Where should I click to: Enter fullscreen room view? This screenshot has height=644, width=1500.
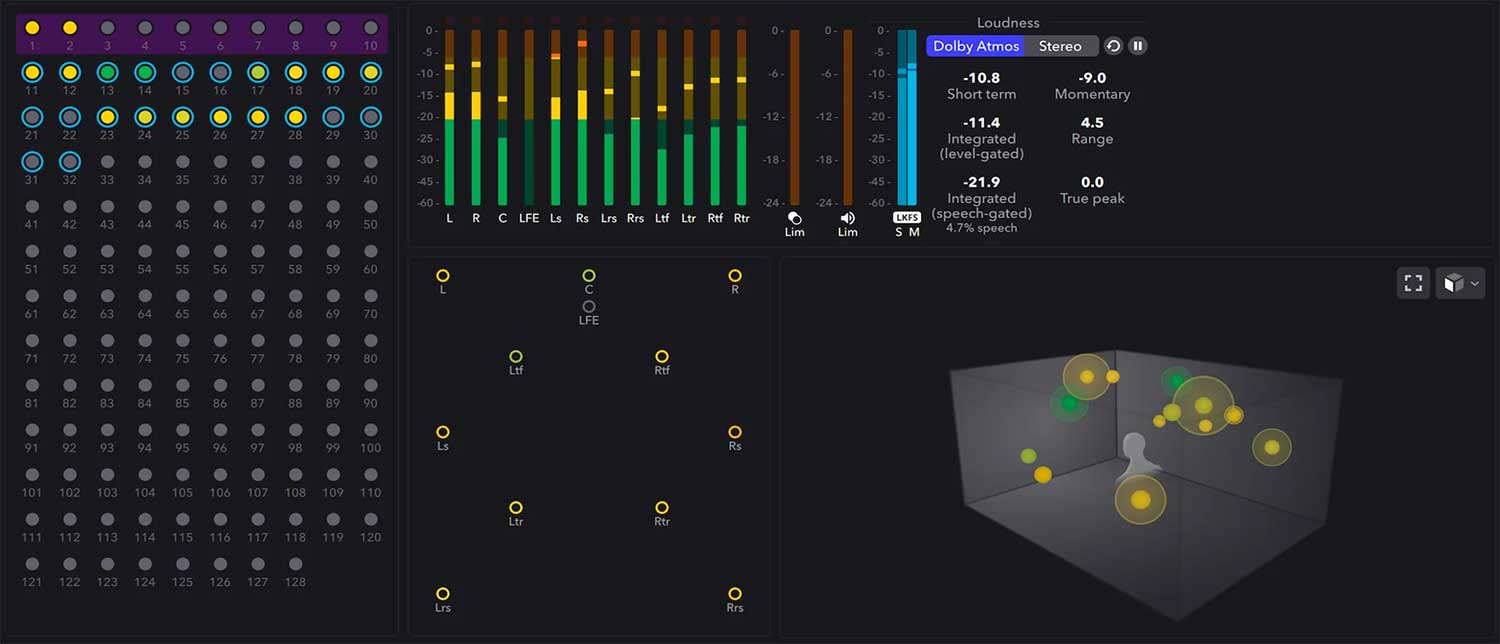point(1413,283)
